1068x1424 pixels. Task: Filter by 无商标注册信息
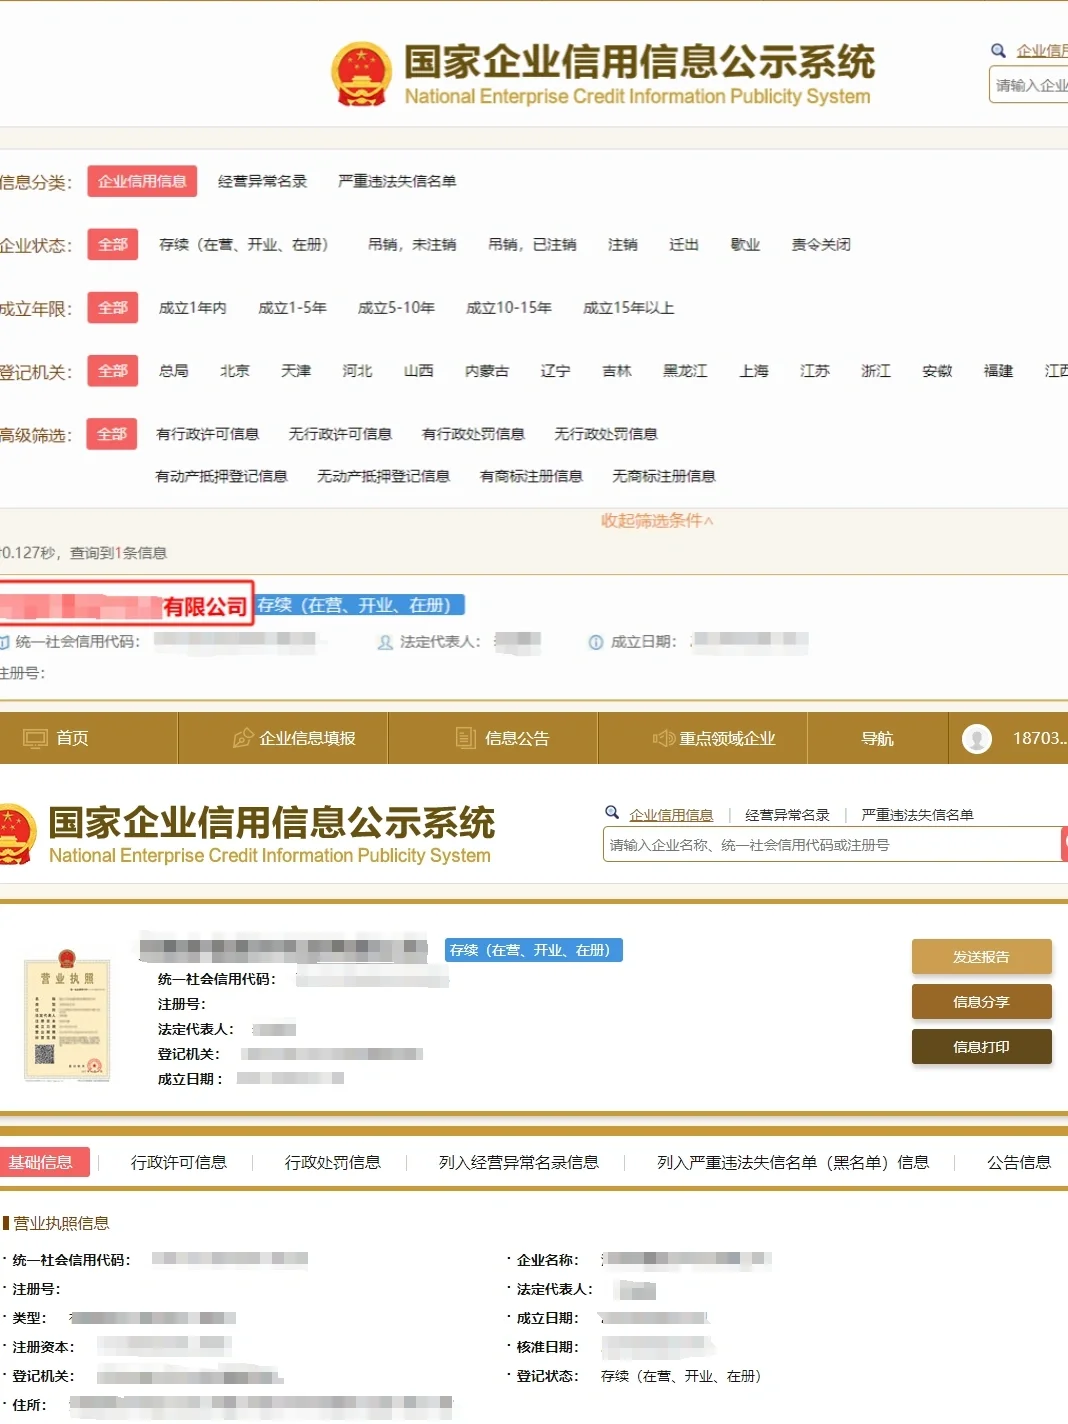click(x=664, y=476)
